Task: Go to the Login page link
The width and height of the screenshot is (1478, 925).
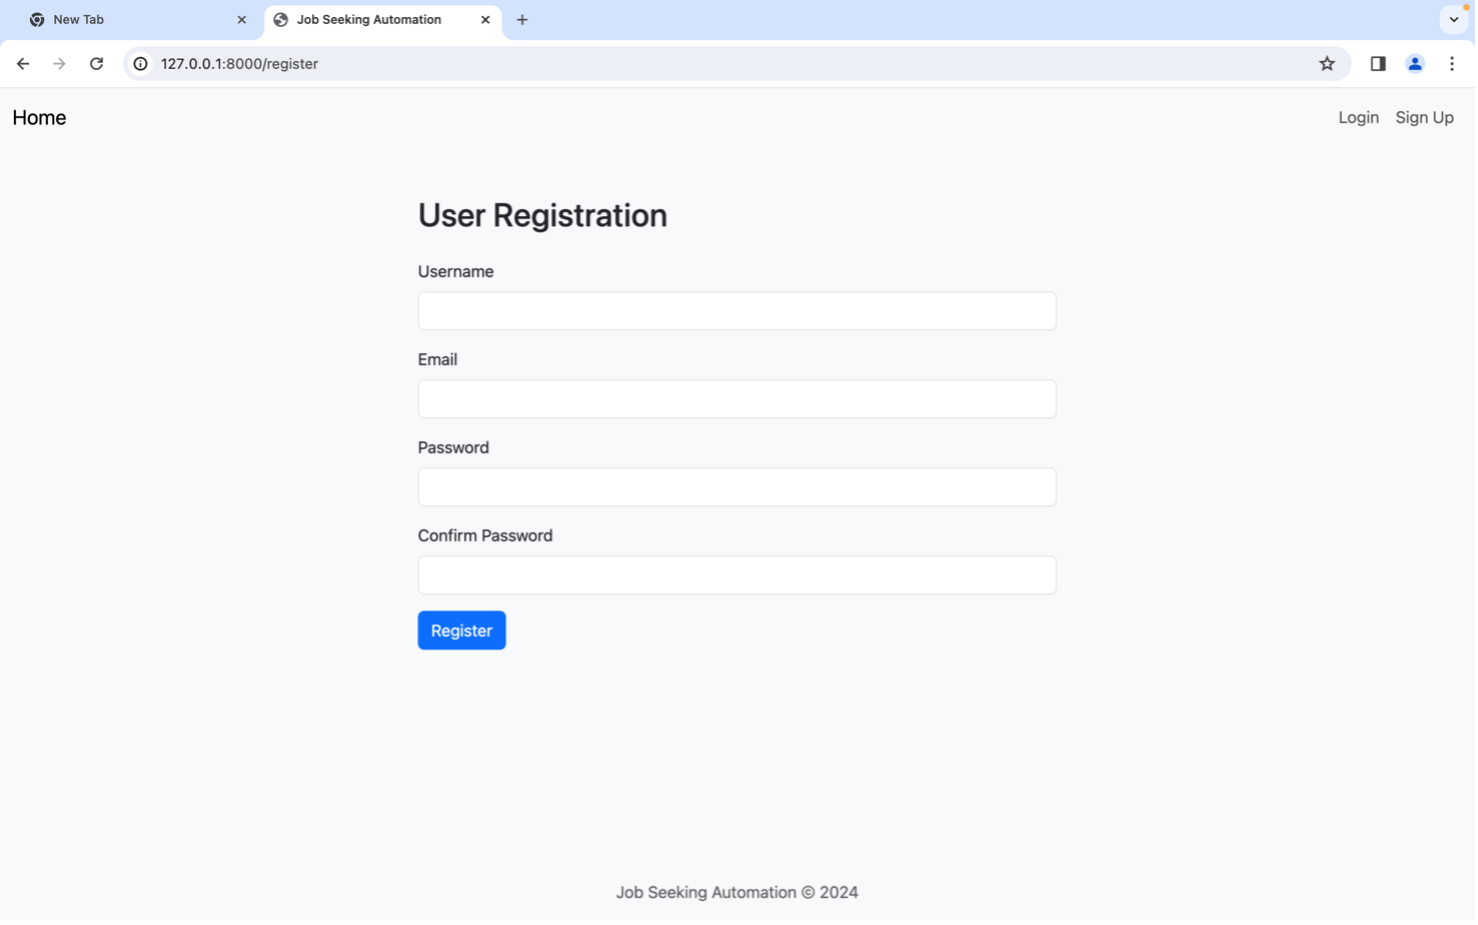Action: pyautogui.click(x=1358, y=118)
